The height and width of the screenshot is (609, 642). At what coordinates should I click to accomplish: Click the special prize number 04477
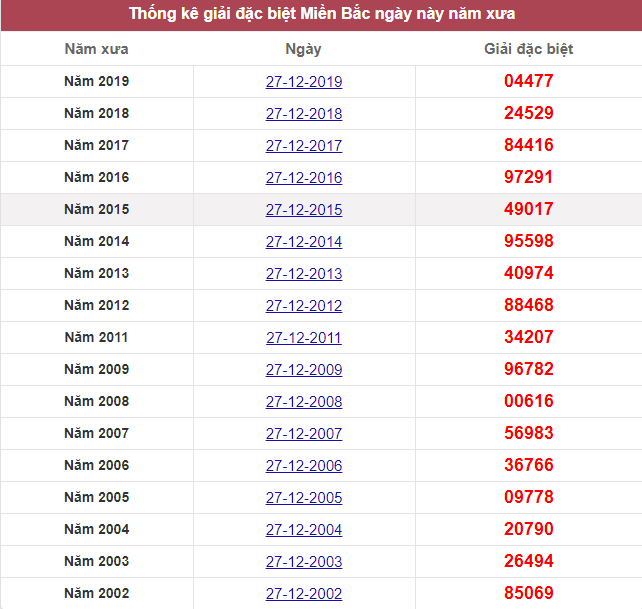pos(529,81)
